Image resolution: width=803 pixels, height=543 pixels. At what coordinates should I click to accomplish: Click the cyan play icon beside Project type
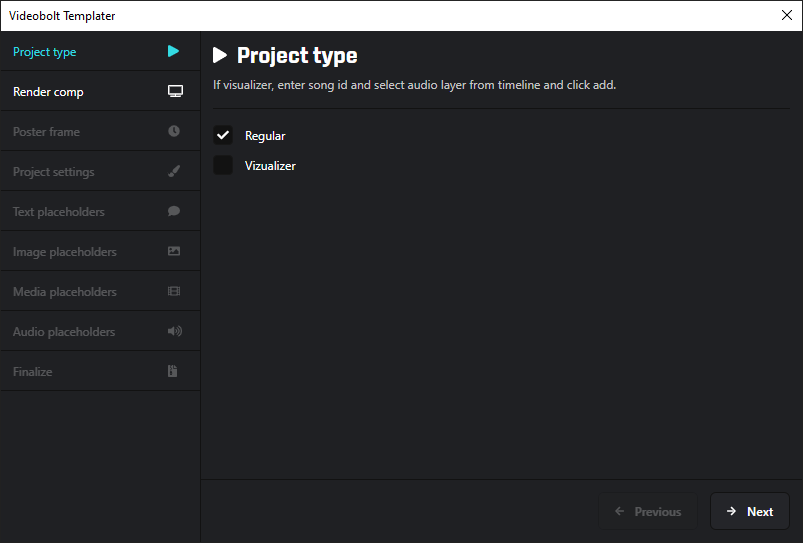[174, 51]
